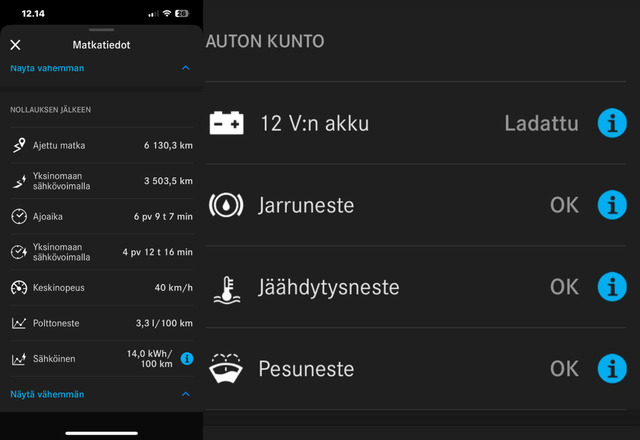Tap the windshield washer fluid icon
The height and width of the screenshot is (440, 640).
click(226, 368)
